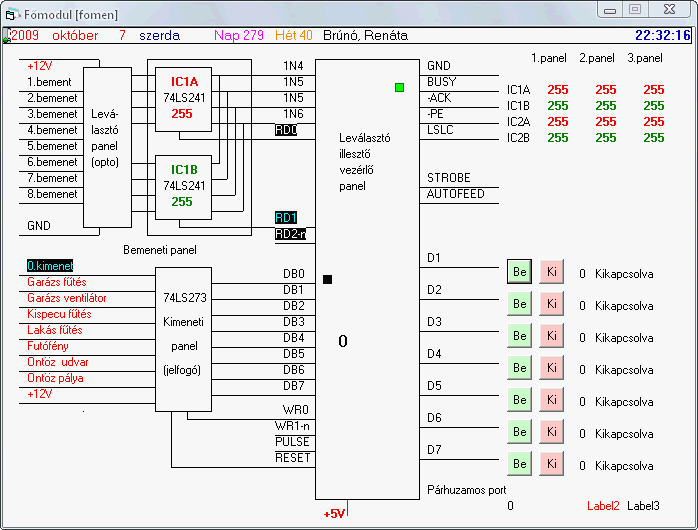The height and width of the screenshot is (530, 698).
Task: Click the Garázs fűtés output label
Action: (57, 282)
